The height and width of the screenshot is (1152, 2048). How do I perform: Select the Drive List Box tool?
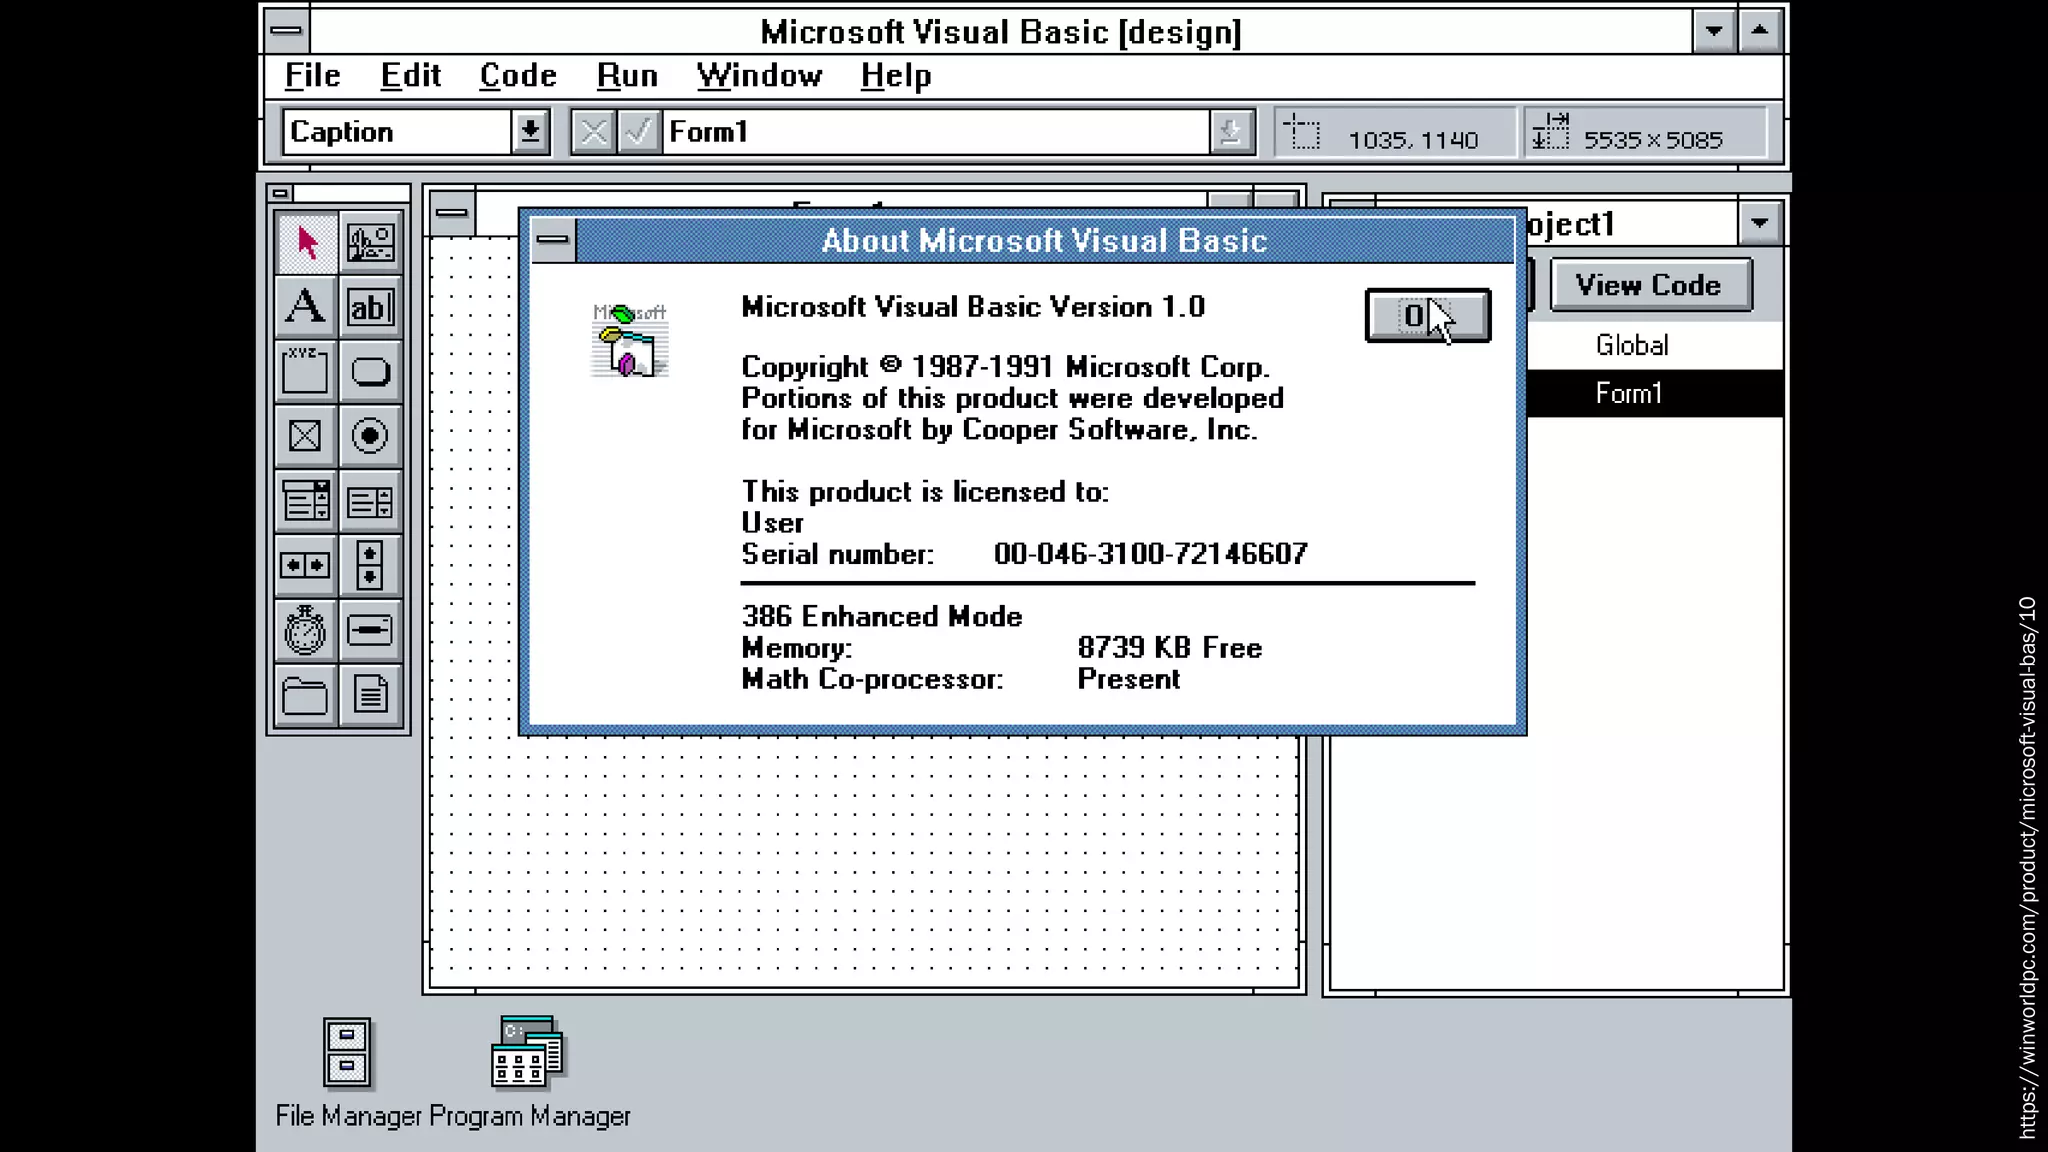(370, 630)
